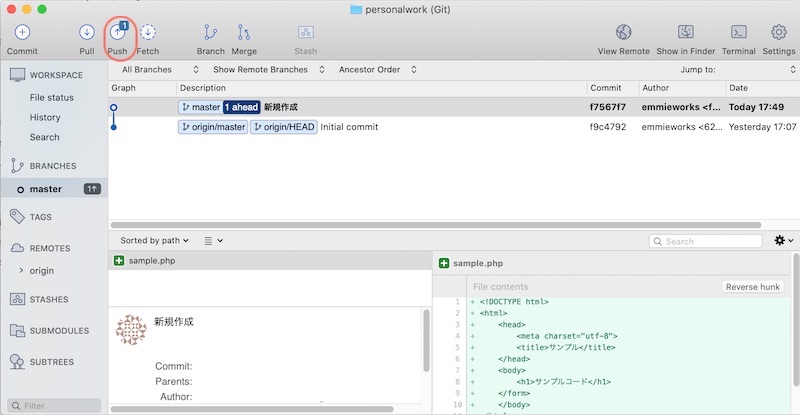Click the Date column header
Viewport: 800px width, 415px height.
click(x=738, y=88)
